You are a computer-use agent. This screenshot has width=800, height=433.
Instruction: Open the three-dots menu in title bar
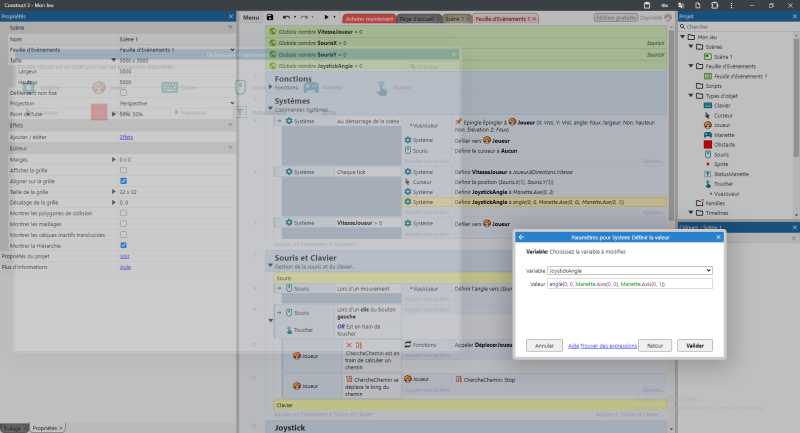(x=731, y=5)
